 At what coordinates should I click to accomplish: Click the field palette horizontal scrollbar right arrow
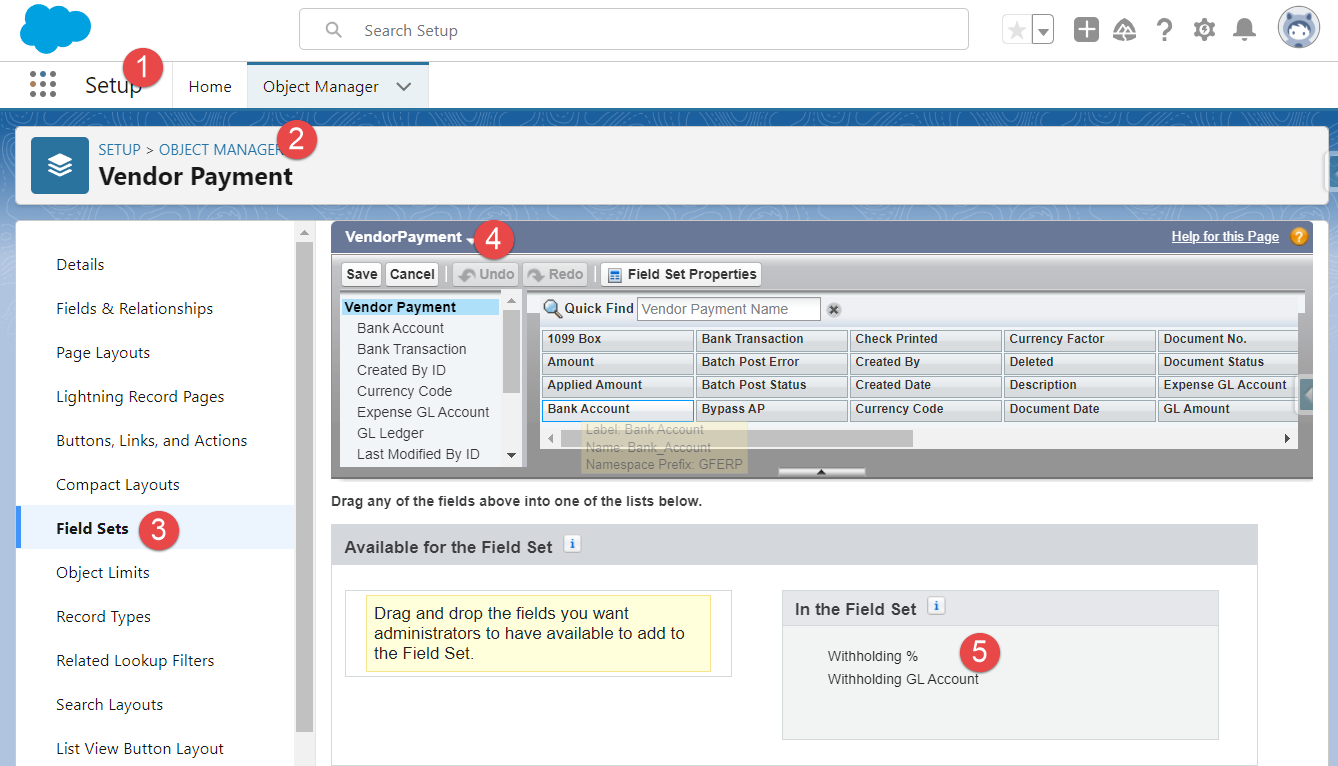[1288, 439]
